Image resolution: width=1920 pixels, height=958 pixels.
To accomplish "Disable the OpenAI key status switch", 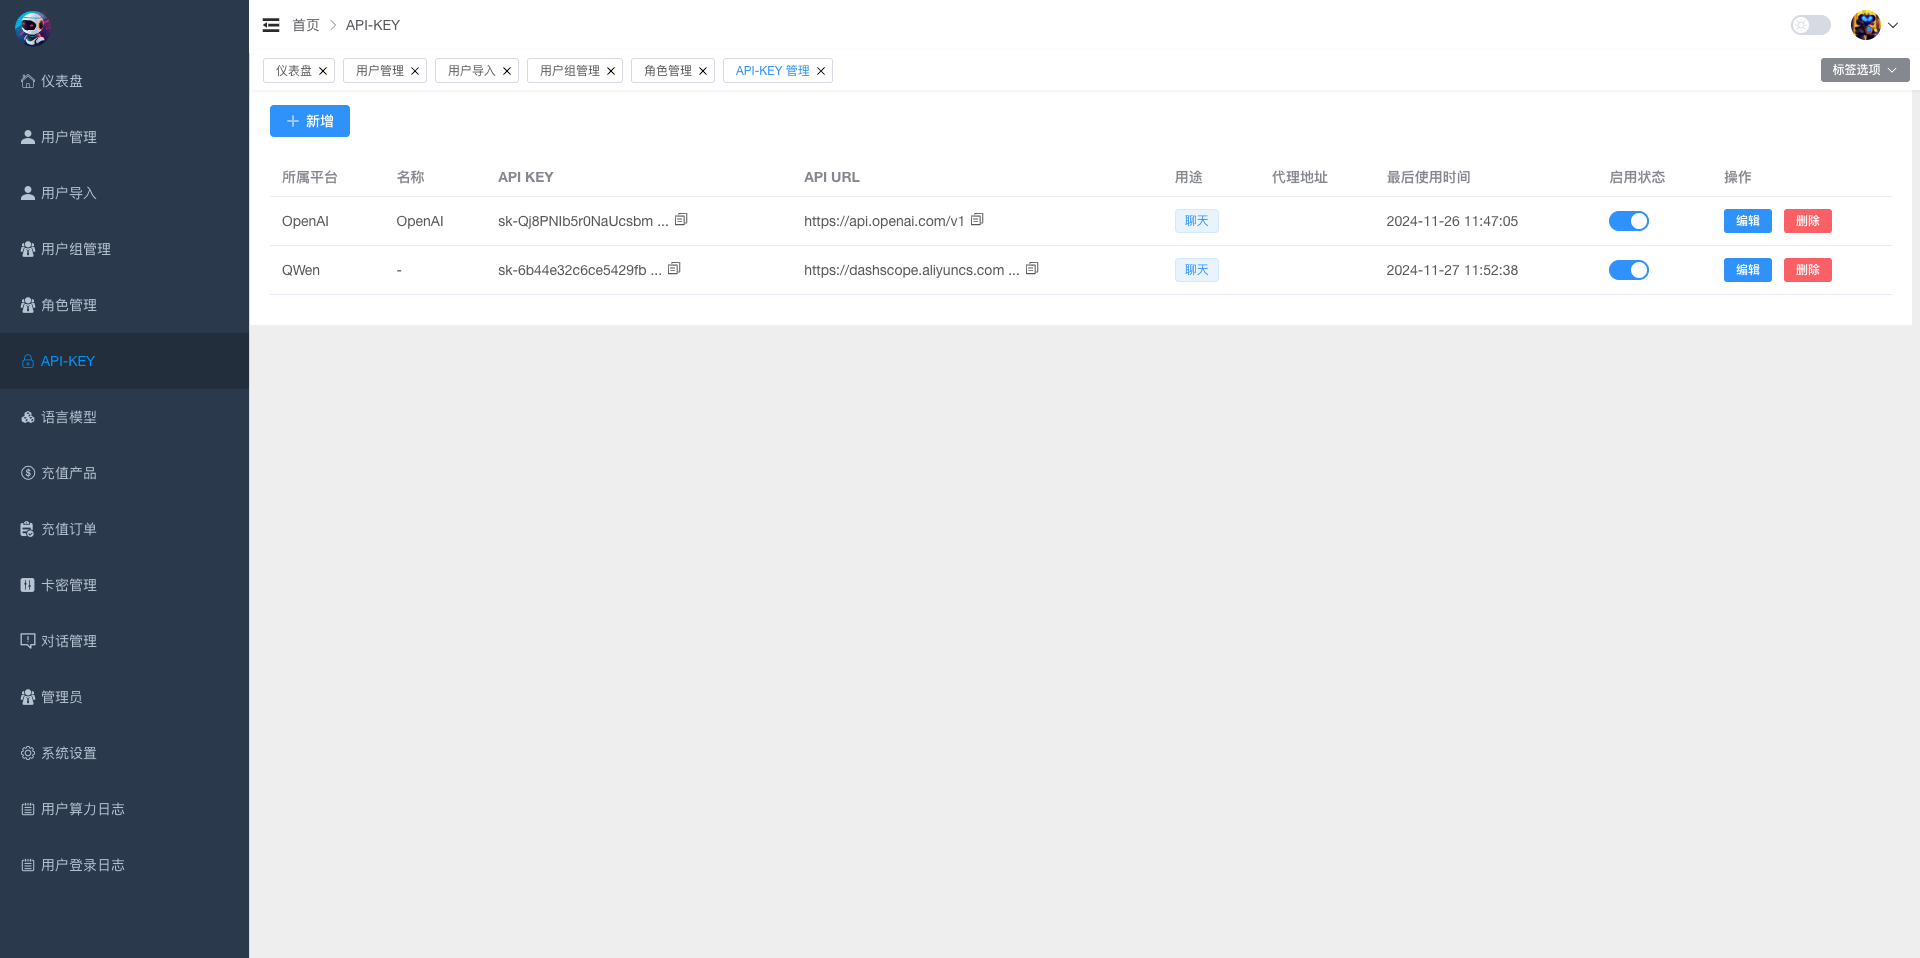I will tap(1628, 221).
